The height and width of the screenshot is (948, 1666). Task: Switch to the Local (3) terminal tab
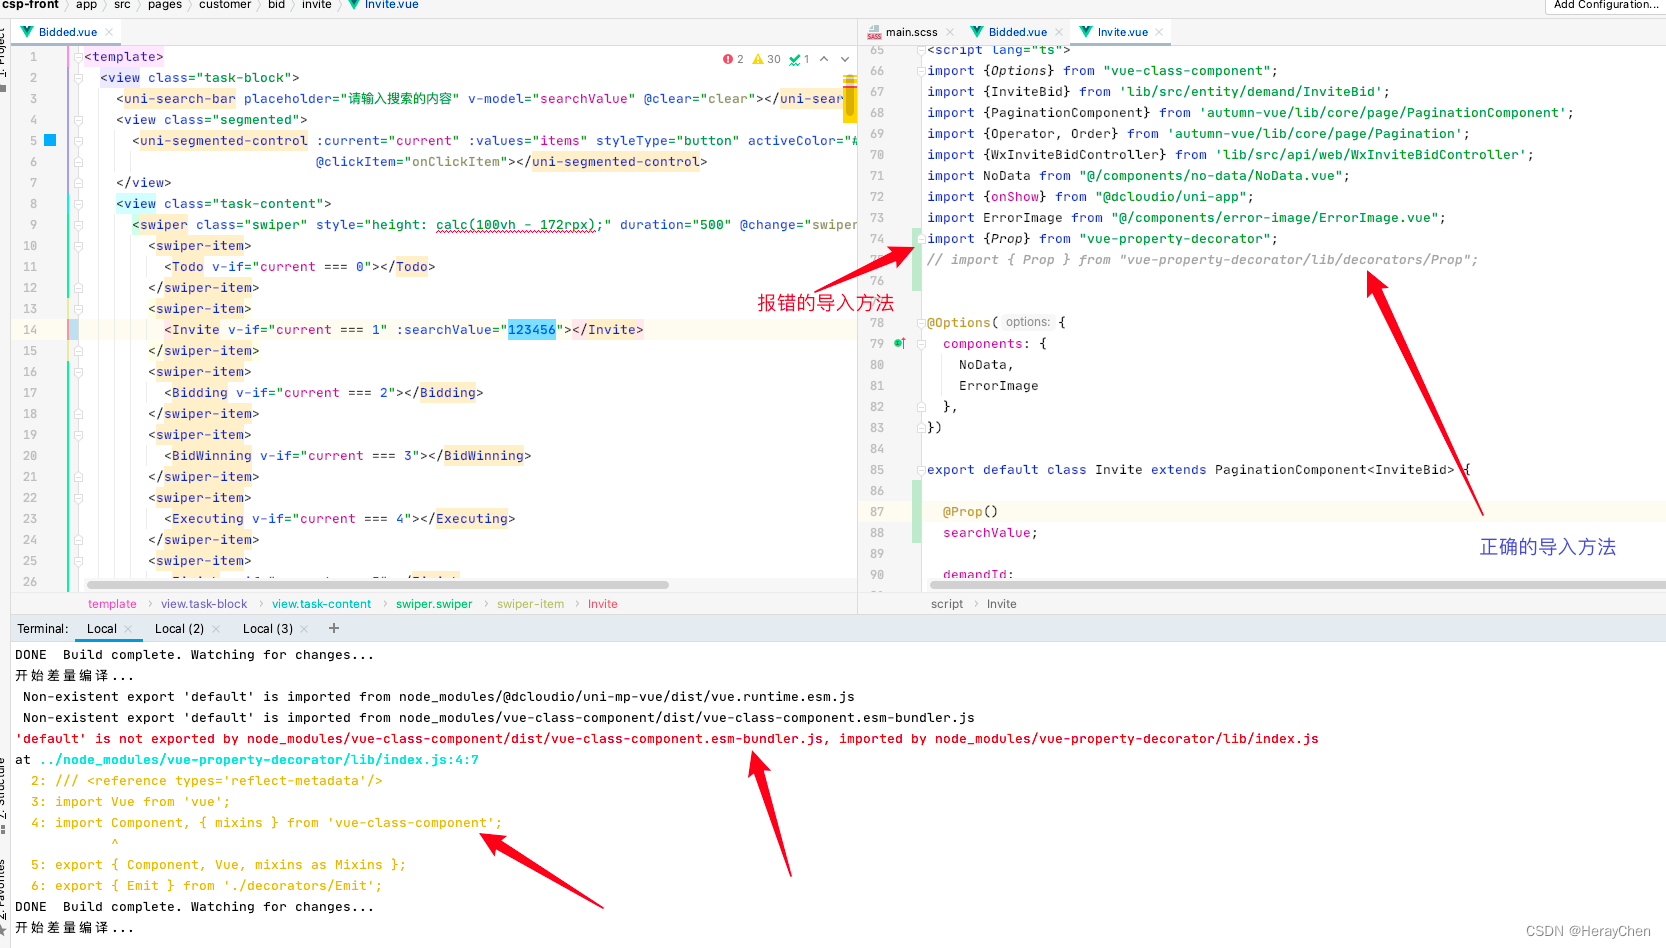(268, 629)
